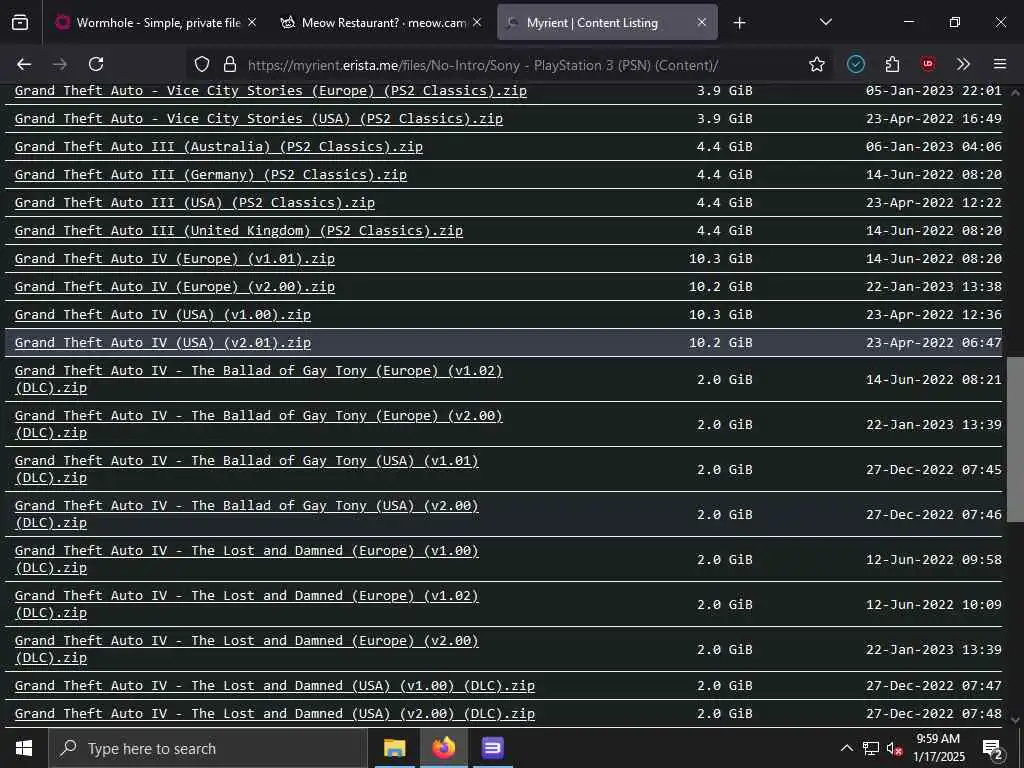The width and height of the screenshot is (1024, 768).
Task: Open a new tab with plus
Action: coord(739,23)
